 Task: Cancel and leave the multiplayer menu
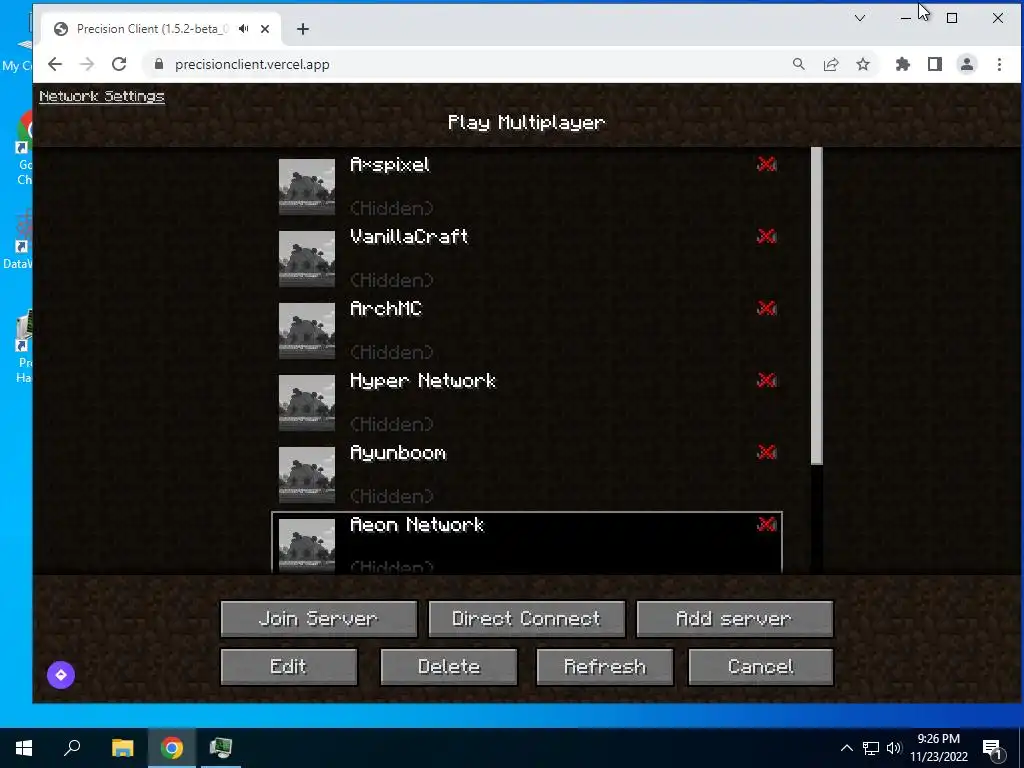point(761,667)
